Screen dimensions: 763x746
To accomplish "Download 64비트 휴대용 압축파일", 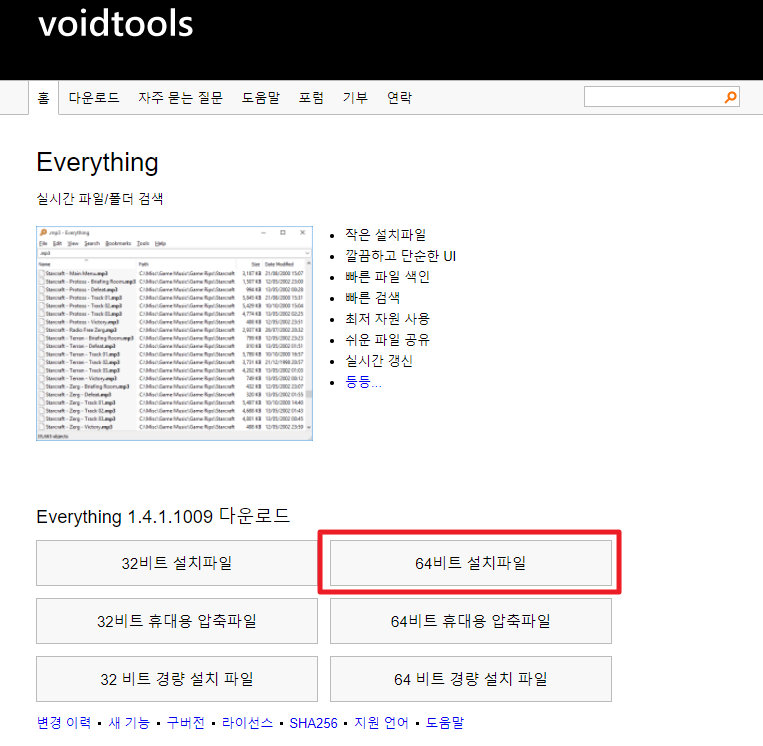I will coord(471,621).
